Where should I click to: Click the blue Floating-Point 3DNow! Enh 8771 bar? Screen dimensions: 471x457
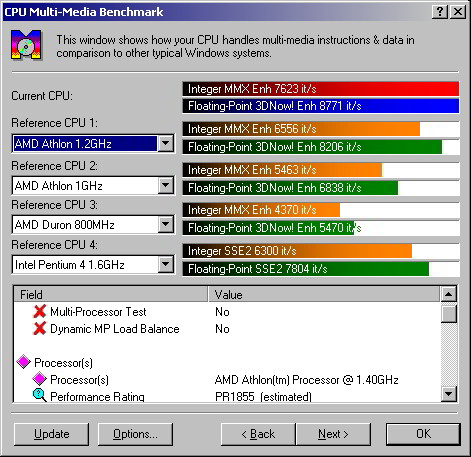pyautogui.click(x=321, y=106)
